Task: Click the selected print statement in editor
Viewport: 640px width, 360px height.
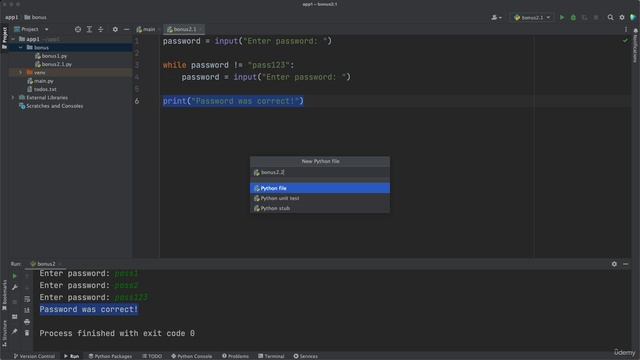Action: 233,101
